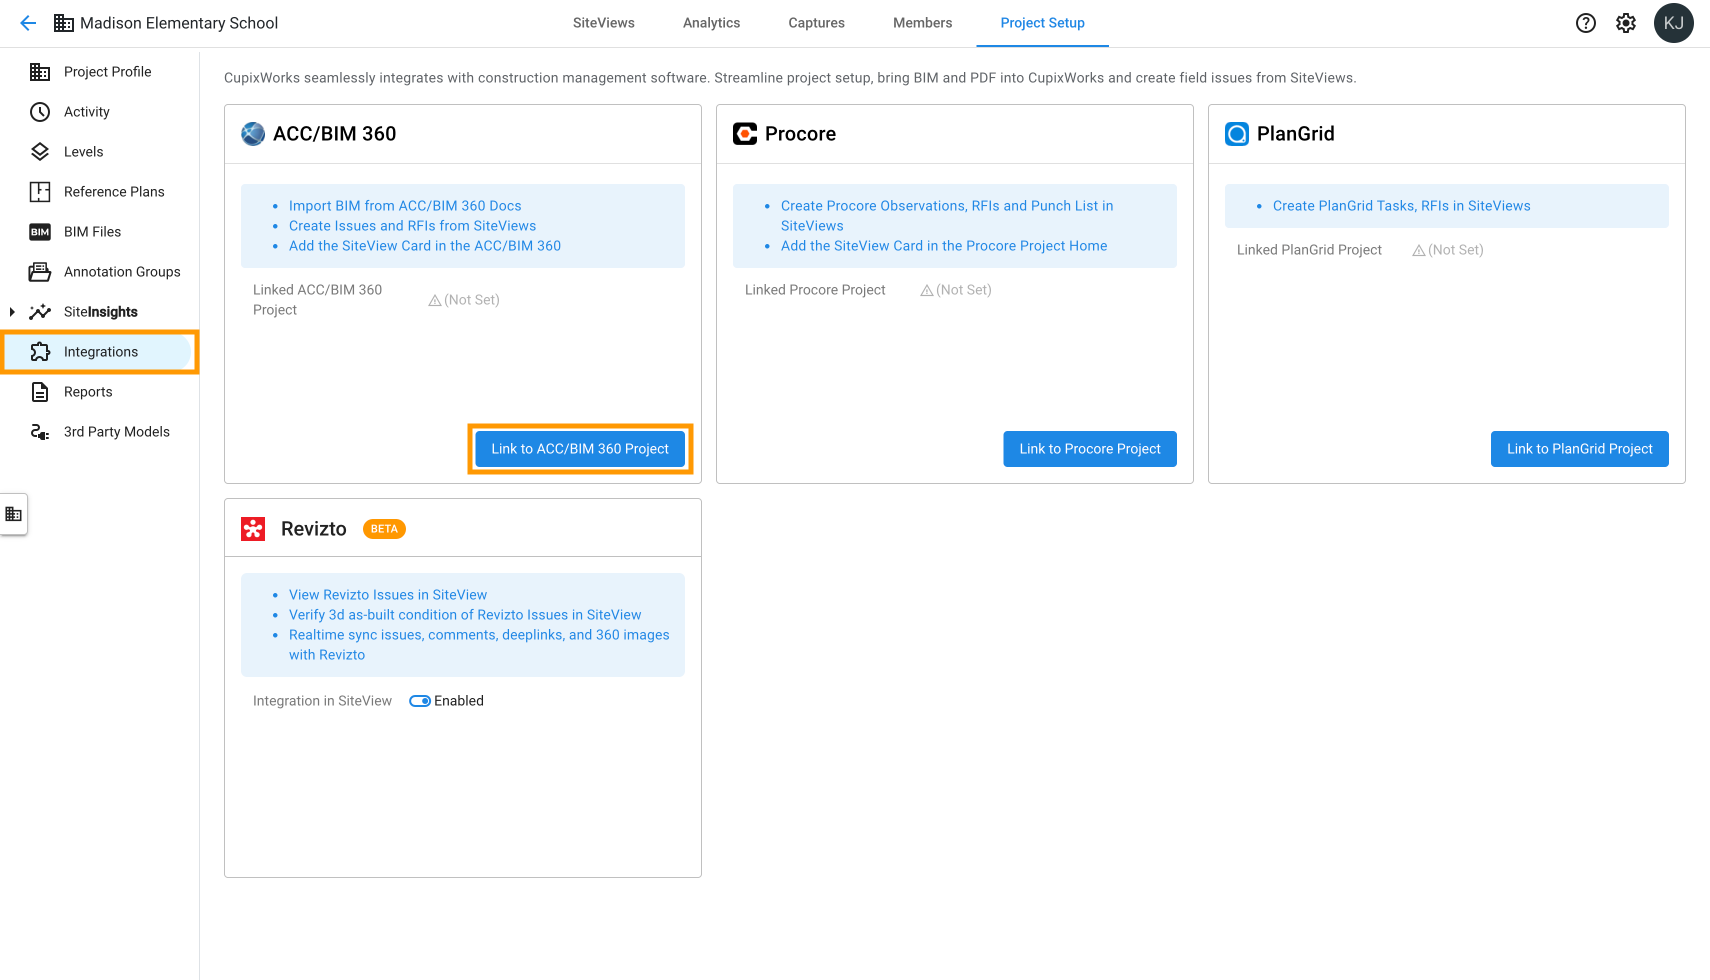Expand the SiteInsights tree arrow
The height and width of the screenshot is (980, 1710).
click(12, 312)
